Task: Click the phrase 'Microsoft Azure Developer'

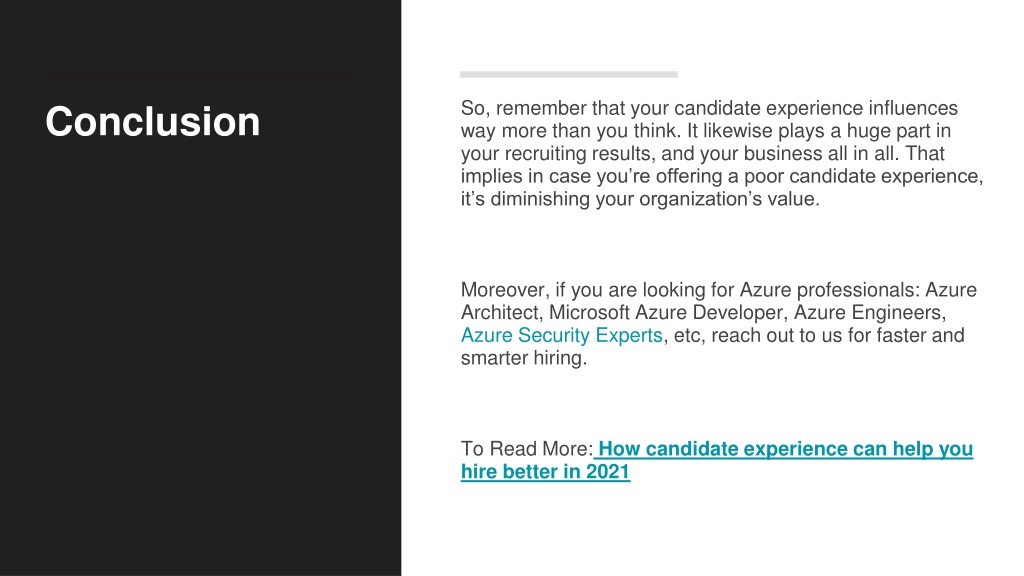Action: tap(668, 312)
